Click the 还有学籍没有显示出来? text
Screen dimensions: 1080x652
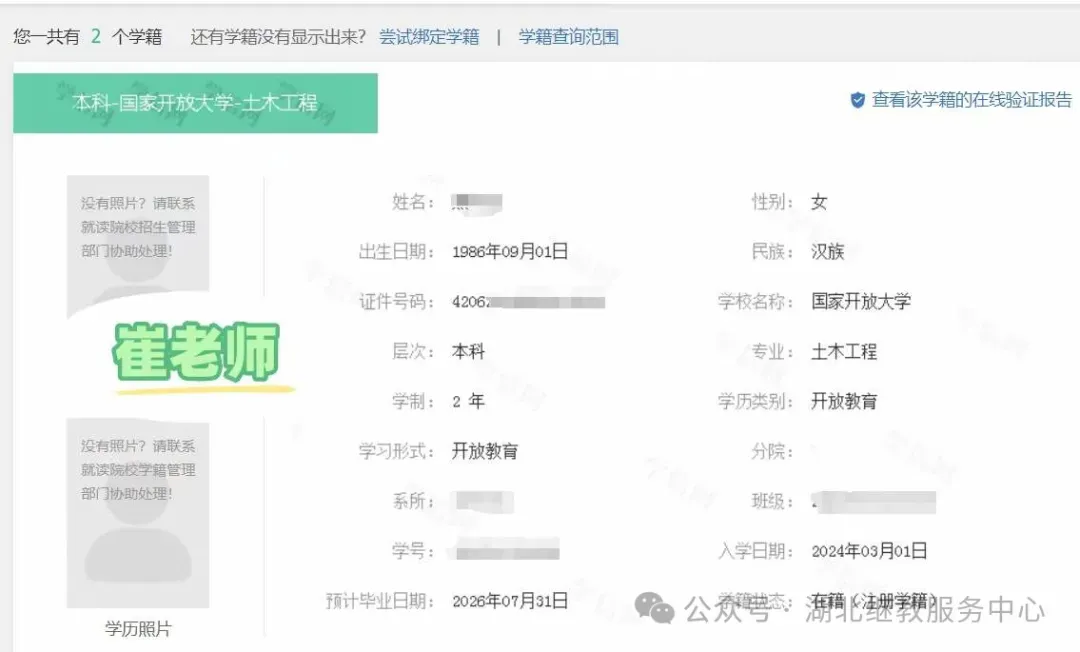[278, 36]
